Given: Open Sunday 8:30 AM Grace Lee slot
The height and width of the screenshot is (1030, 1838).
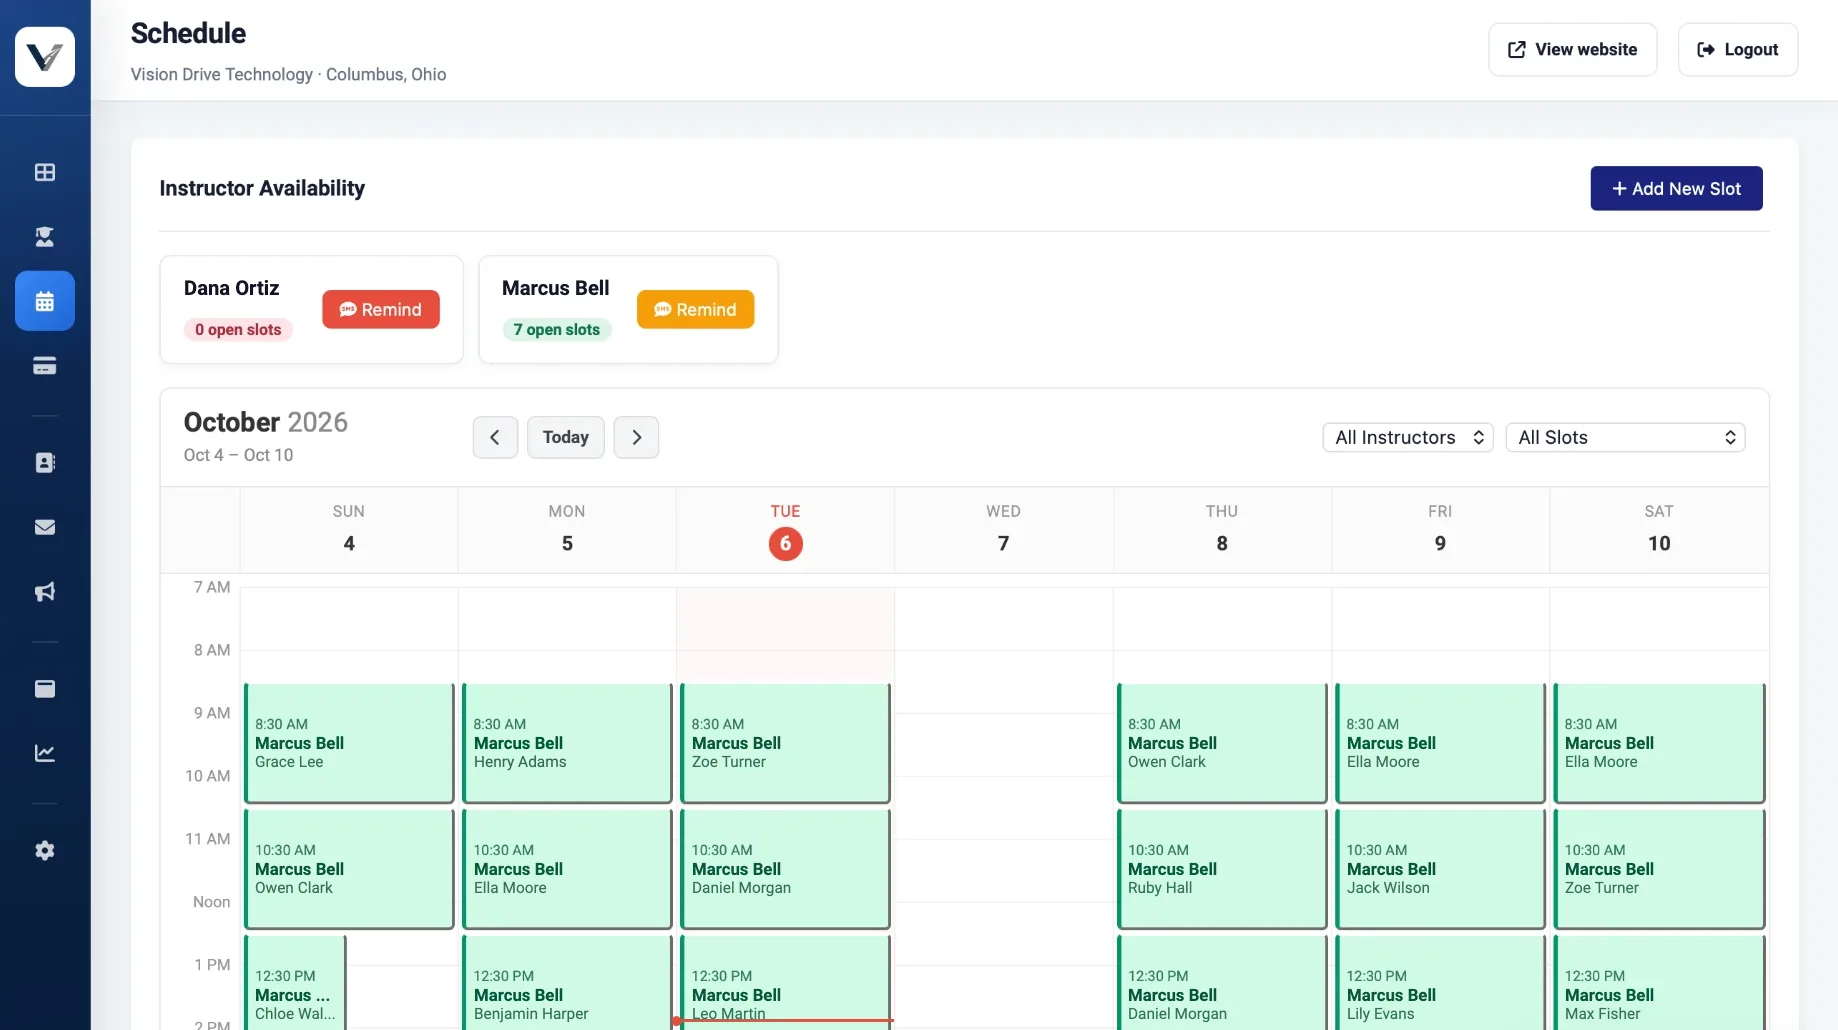Looking at the screenshot, I should click(x=349, y=743).
